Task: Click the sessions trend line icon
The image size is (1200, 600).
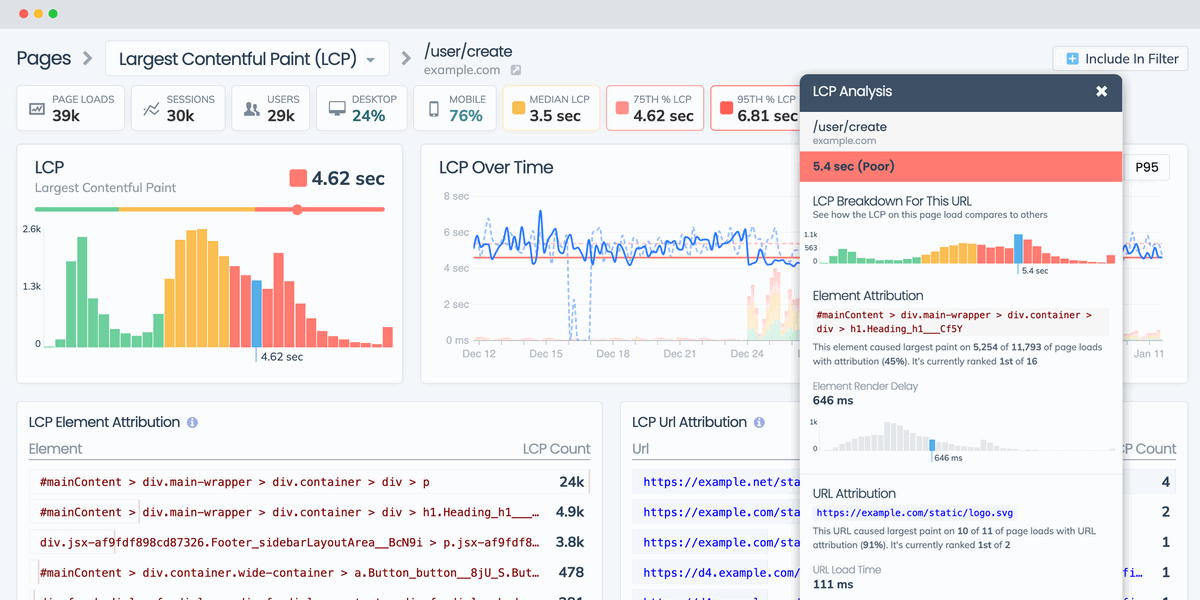Action: pos(151,109)
